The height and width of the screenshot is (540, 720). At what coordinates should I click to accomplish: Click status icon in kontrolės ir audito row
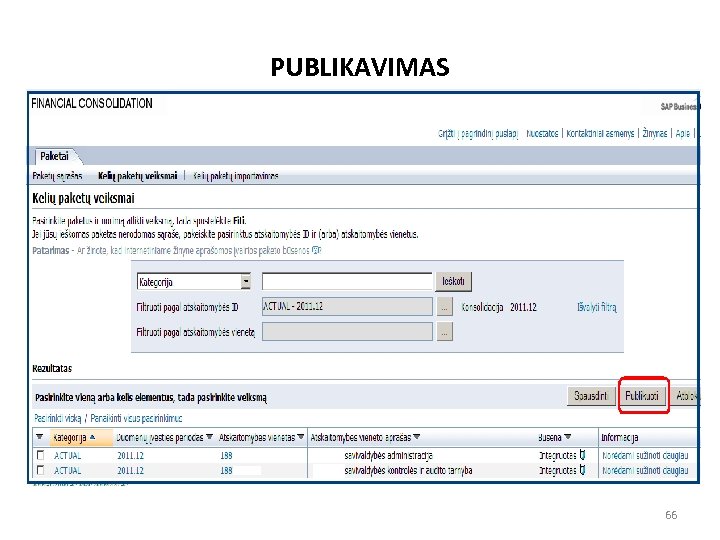point(582,470)
